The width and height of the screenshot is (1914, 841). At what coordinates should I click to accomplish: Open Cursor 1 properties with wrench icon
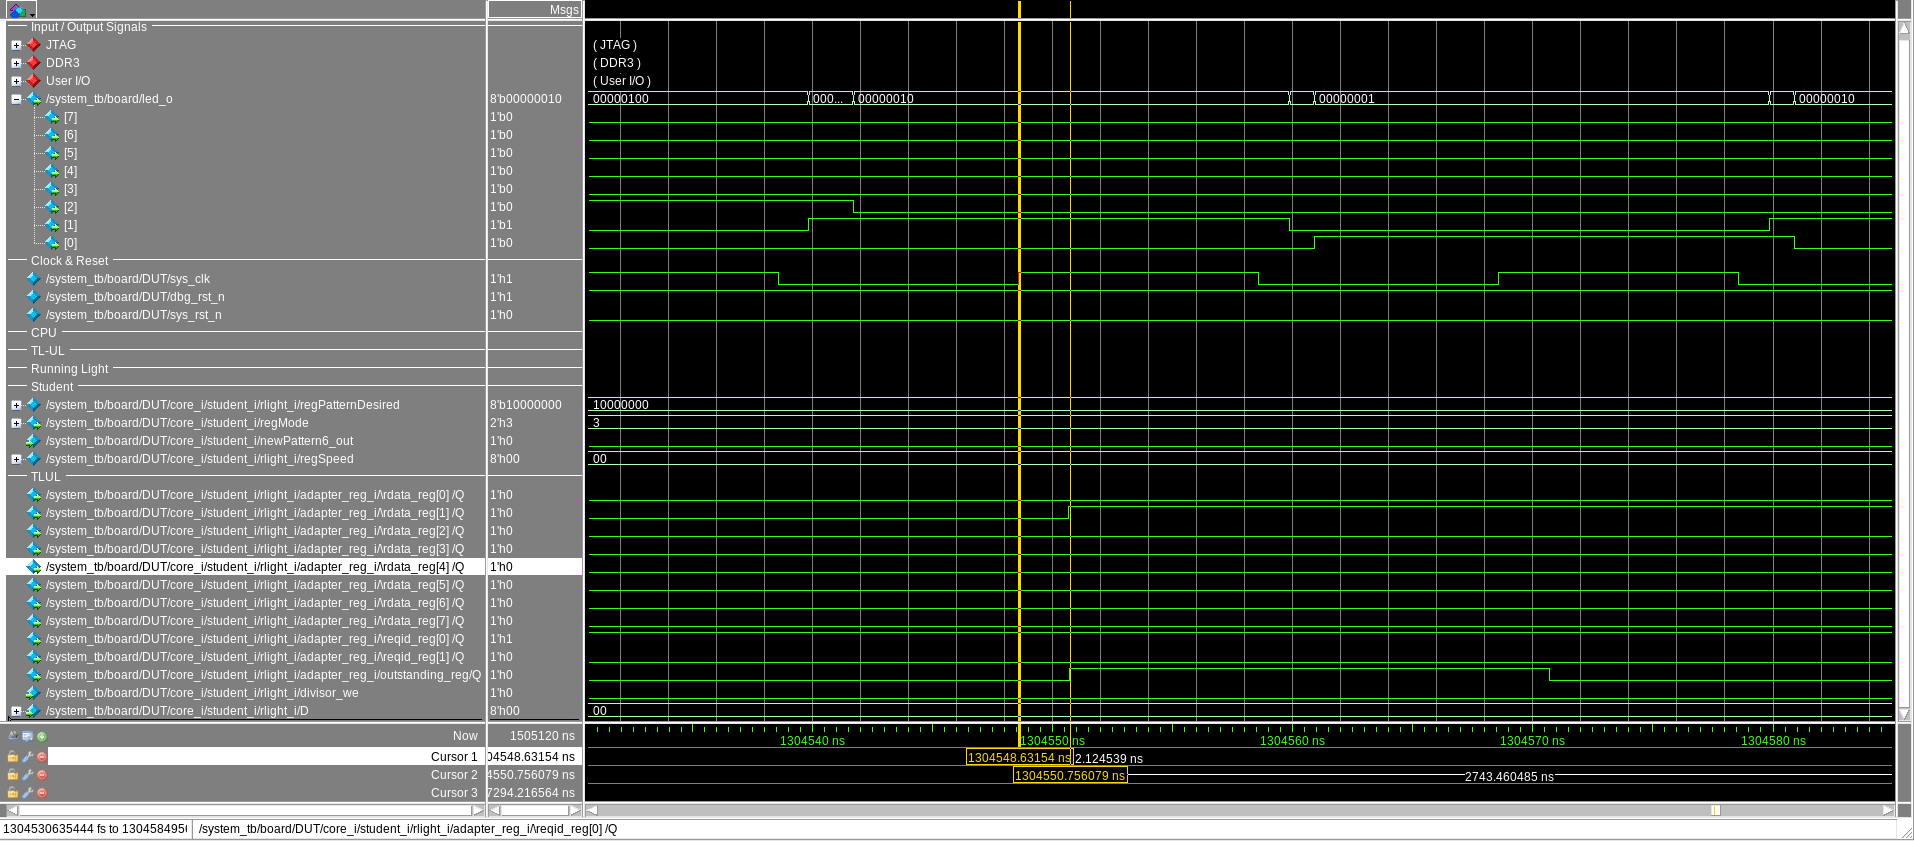click(x=28, y=757)
